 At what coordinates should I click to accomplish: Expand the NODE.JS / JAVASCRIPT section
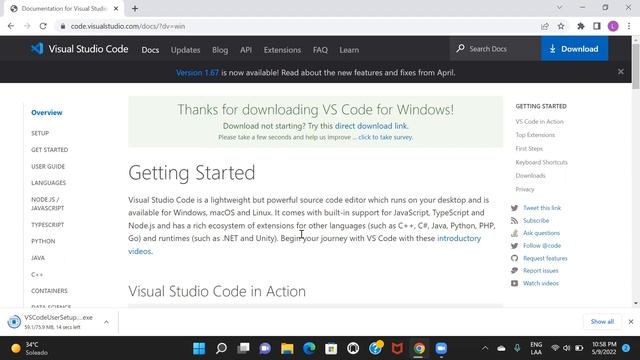(47, 204)
